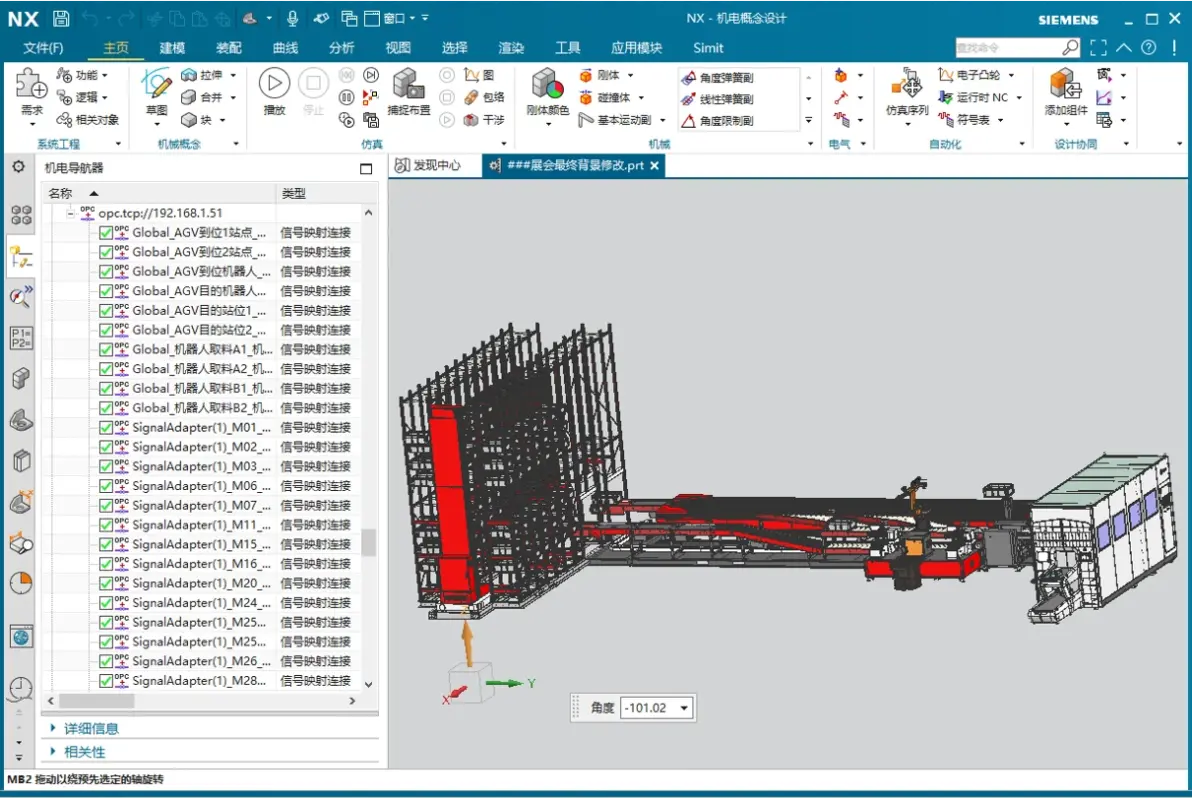This screenshot has height=798, width=1192.
Task: Click the 需求 (Requirements) icon
Action: click(30, 82)
